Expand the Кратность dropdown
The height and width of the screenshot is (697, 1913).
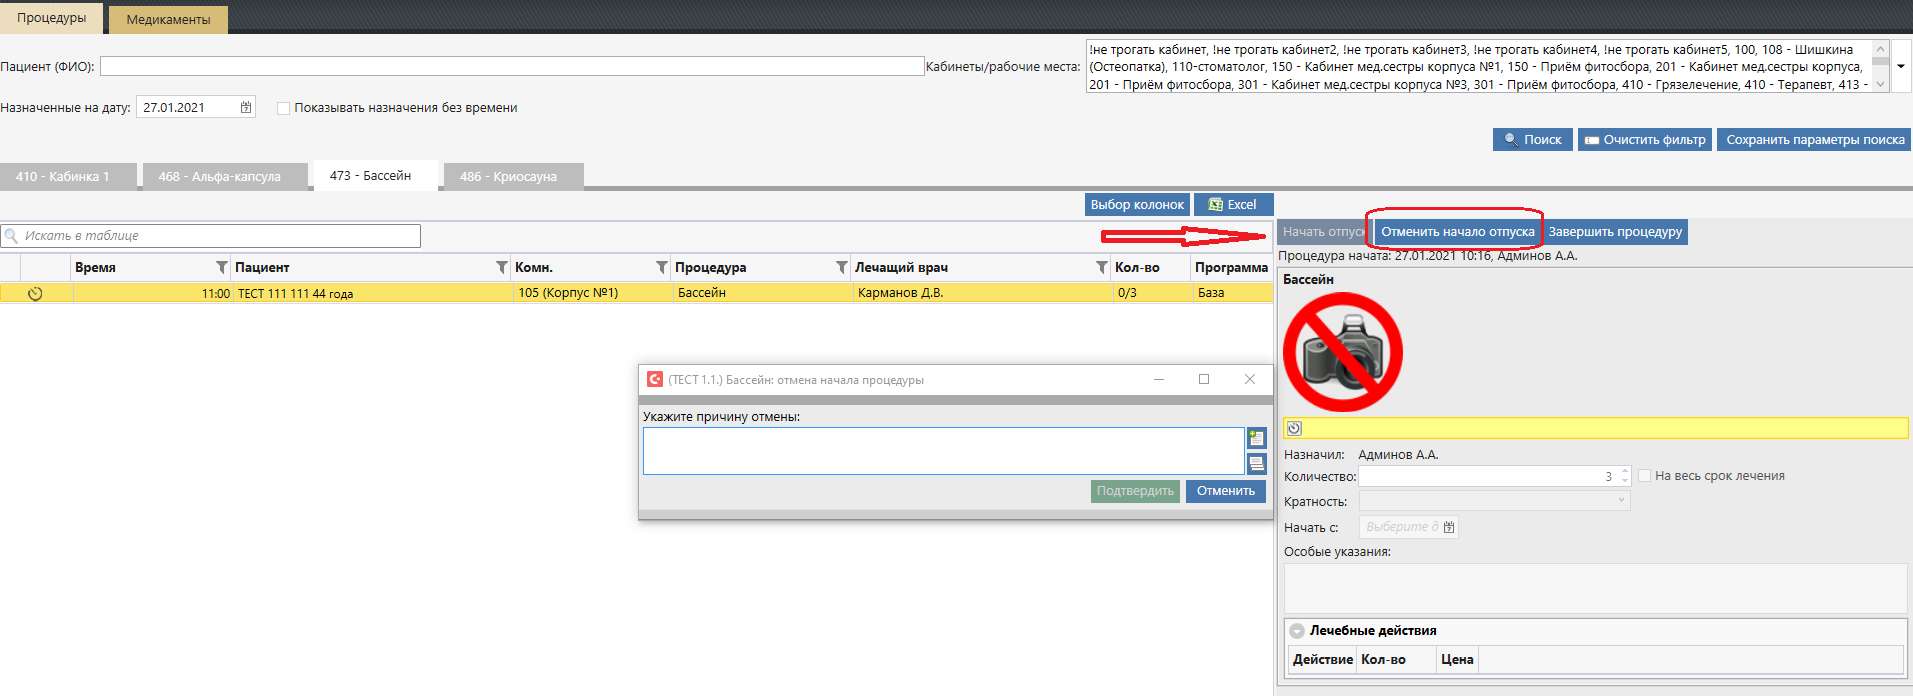1621,501
